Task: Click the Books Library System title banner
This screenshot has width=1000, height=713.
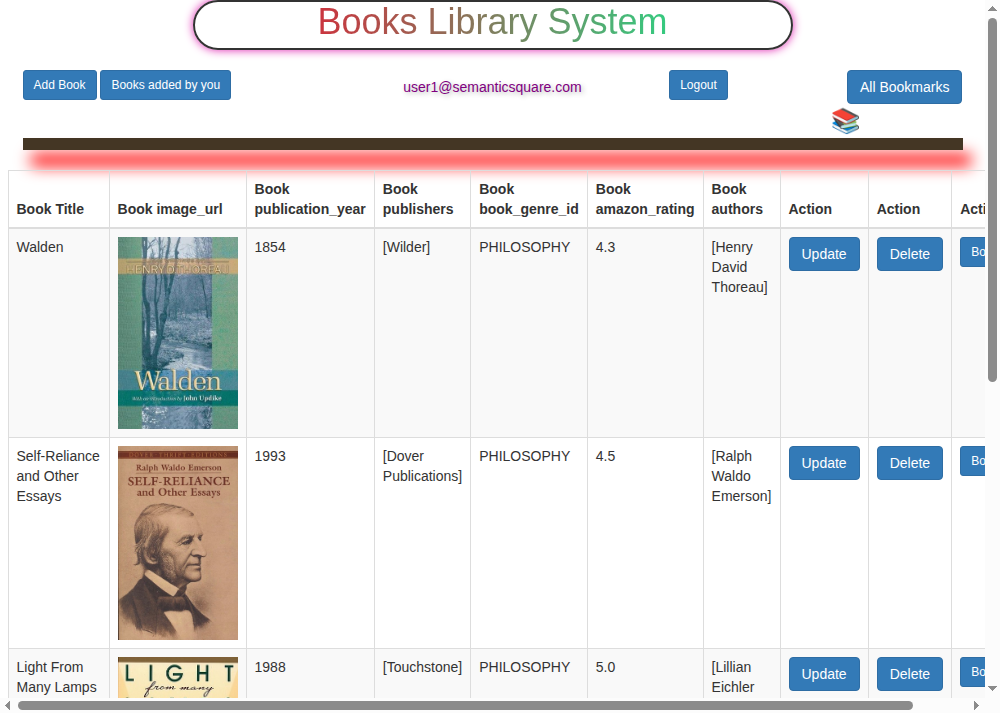Action: (492, 25)
